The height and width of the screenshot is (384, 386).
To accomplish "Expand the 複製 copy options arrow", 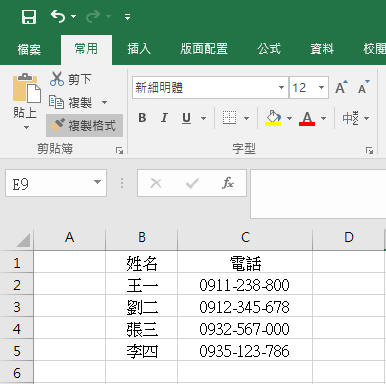I will 104,102.
